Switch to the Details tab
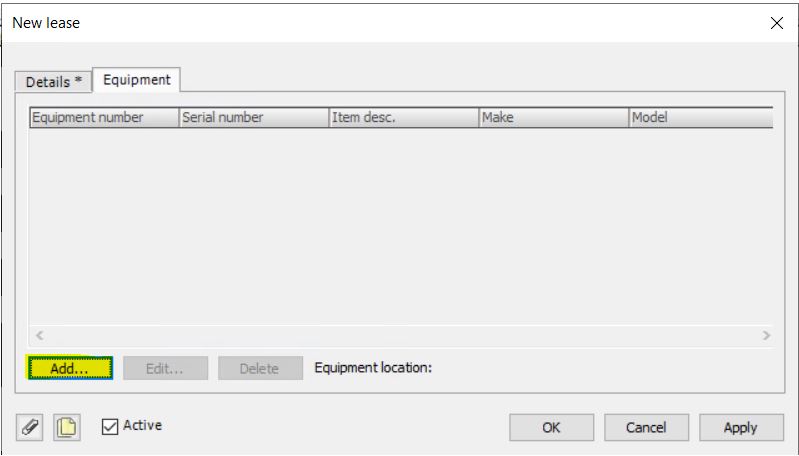 tap(54, 82)
